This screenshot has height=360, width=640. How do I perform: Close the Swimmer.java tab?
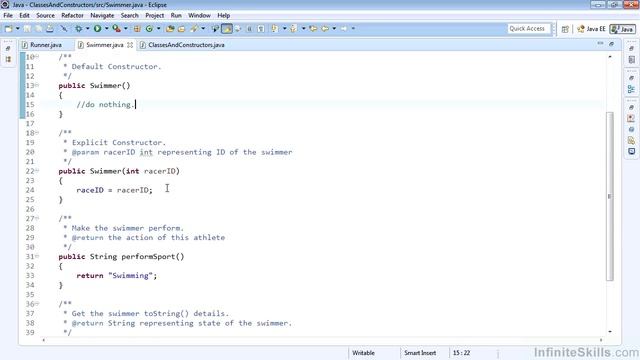click(130, 45)
